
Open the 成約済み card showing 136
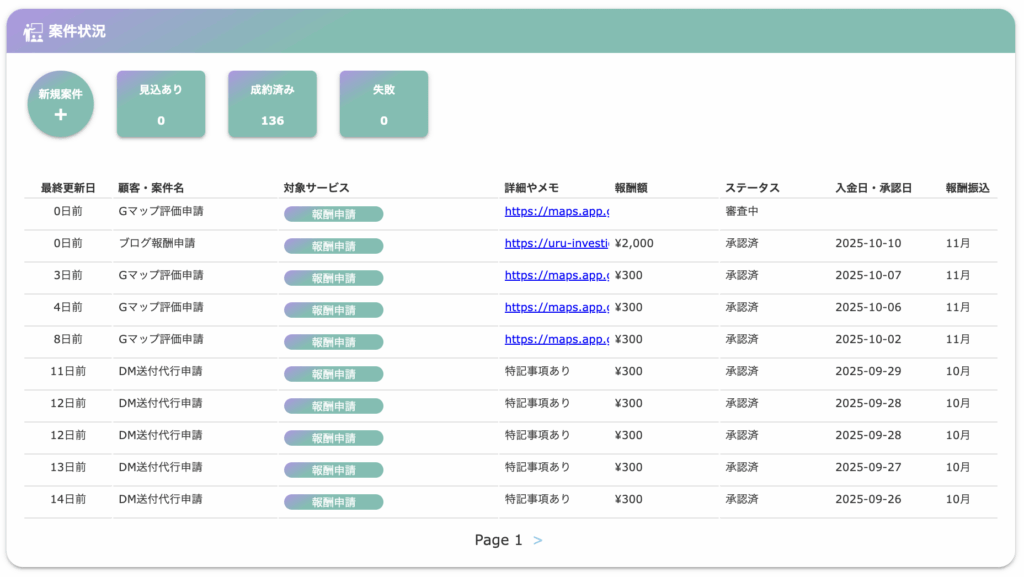(272, 104)
